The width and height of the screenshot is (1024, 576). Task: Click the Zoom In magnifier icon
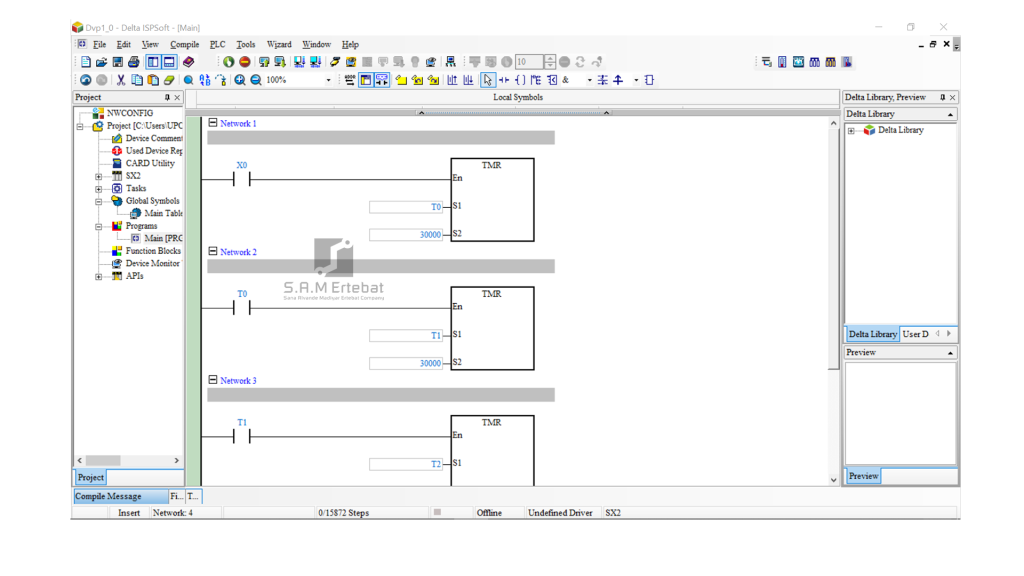(240, 80)
